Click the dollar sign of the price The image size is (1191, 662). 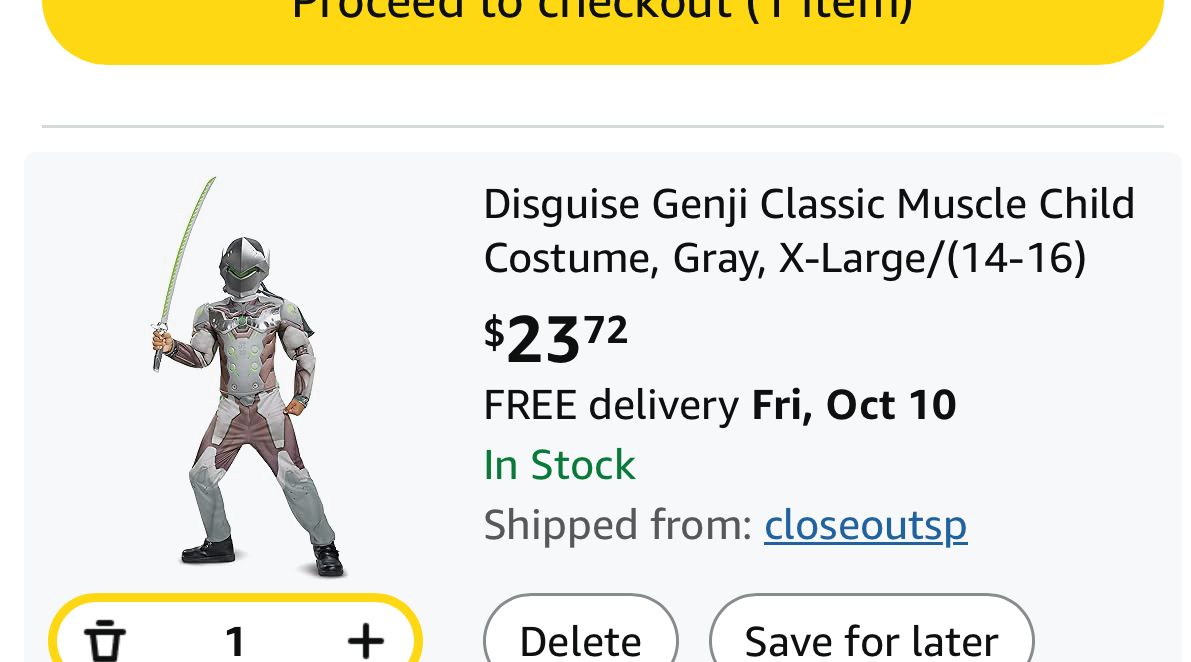(x=494, y=332)
